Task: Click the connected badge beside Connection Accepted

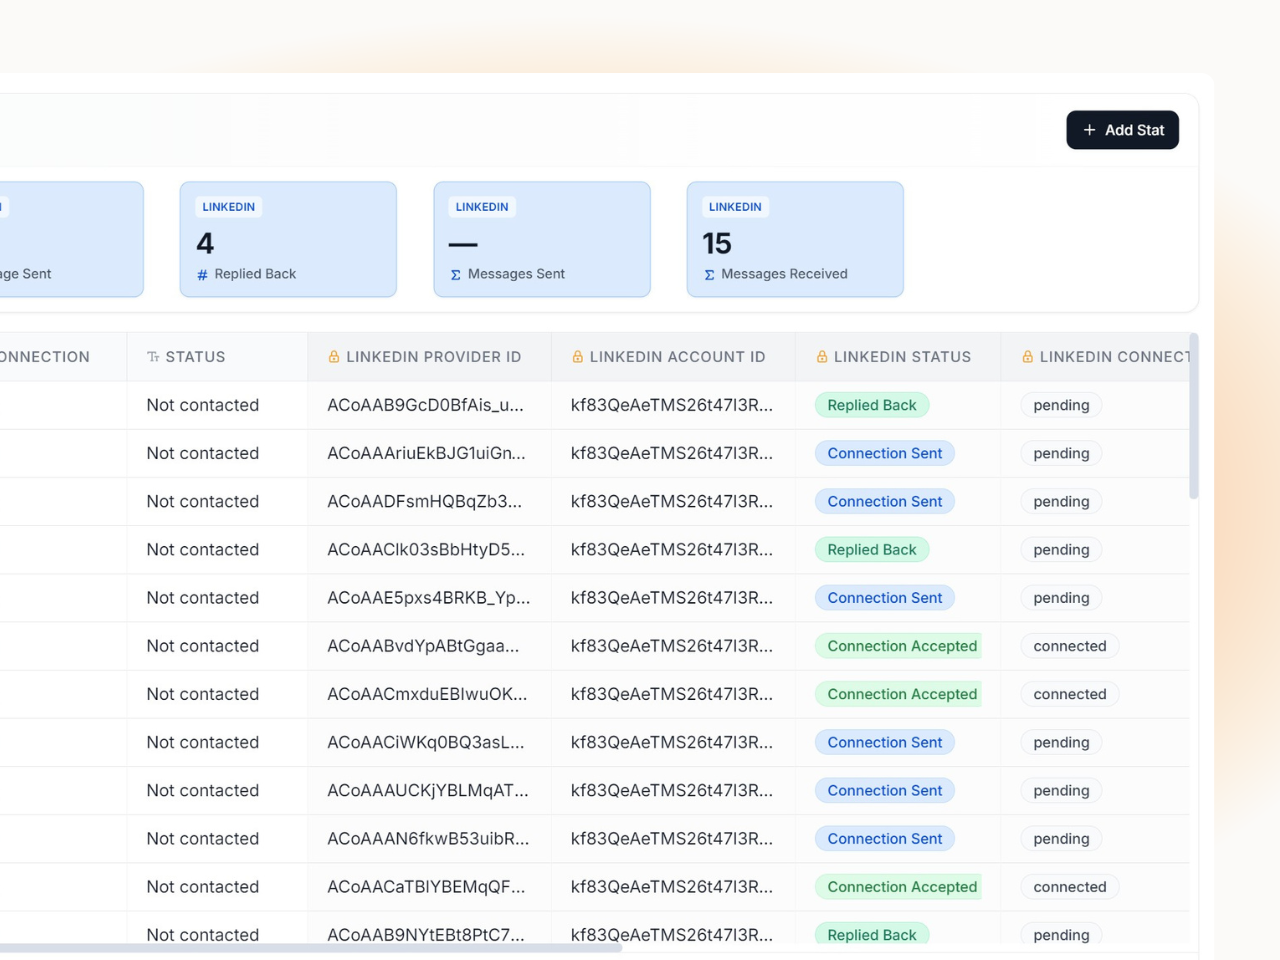Action: coord(1069,646)
